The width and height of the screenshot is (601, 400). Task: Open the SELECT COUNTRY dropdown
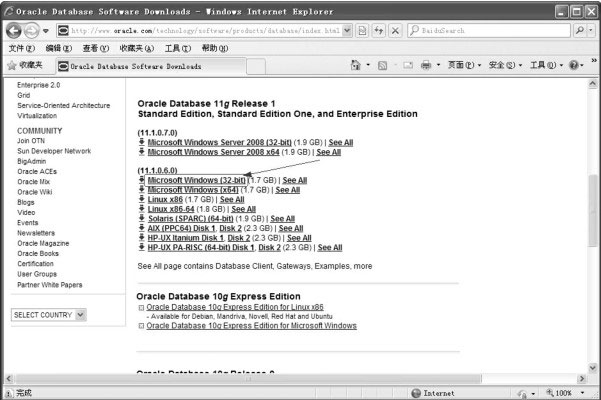point(49,315)
